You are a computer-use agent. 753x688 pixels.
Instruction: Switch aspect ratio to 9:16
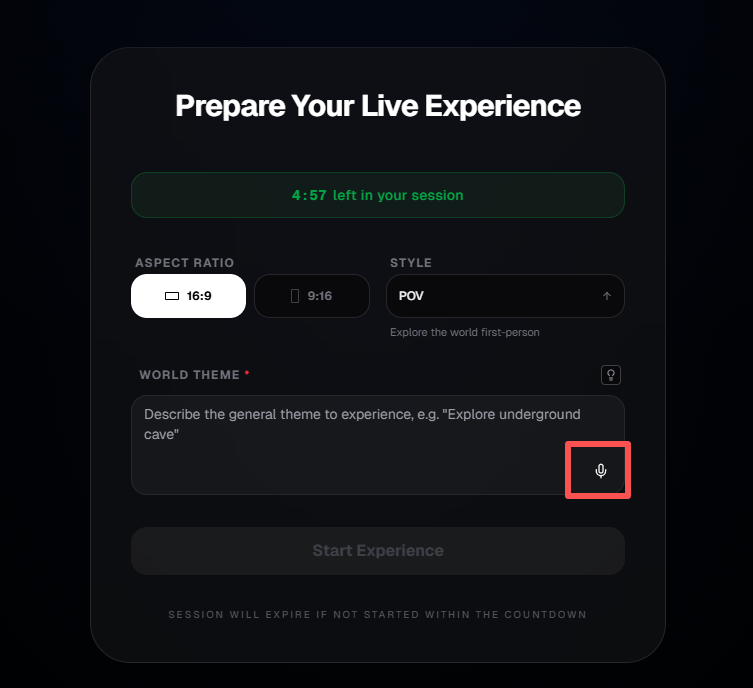pos(312,296)
